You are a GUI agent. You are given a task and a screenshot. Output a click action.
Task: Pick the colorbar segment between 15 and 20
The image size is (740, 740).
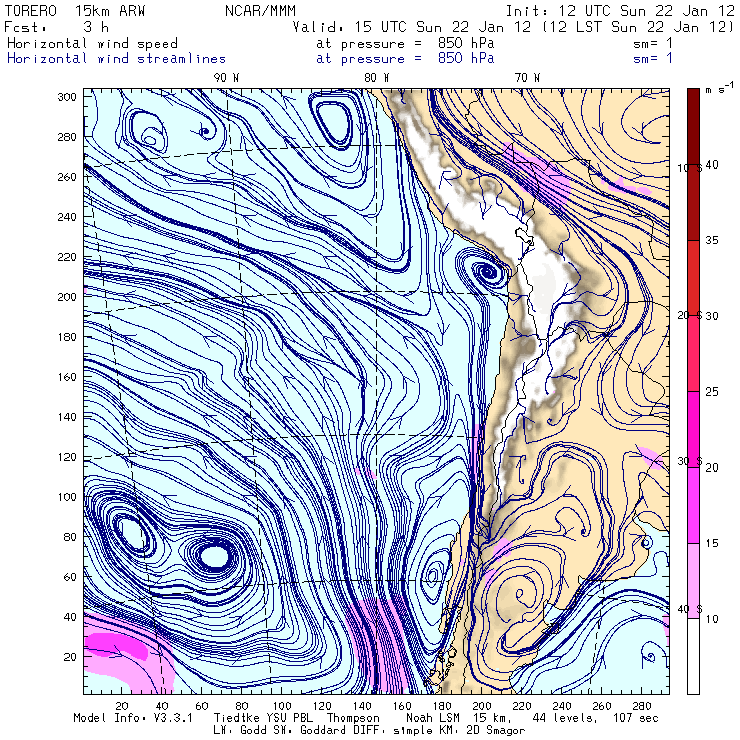pos(693,505)
